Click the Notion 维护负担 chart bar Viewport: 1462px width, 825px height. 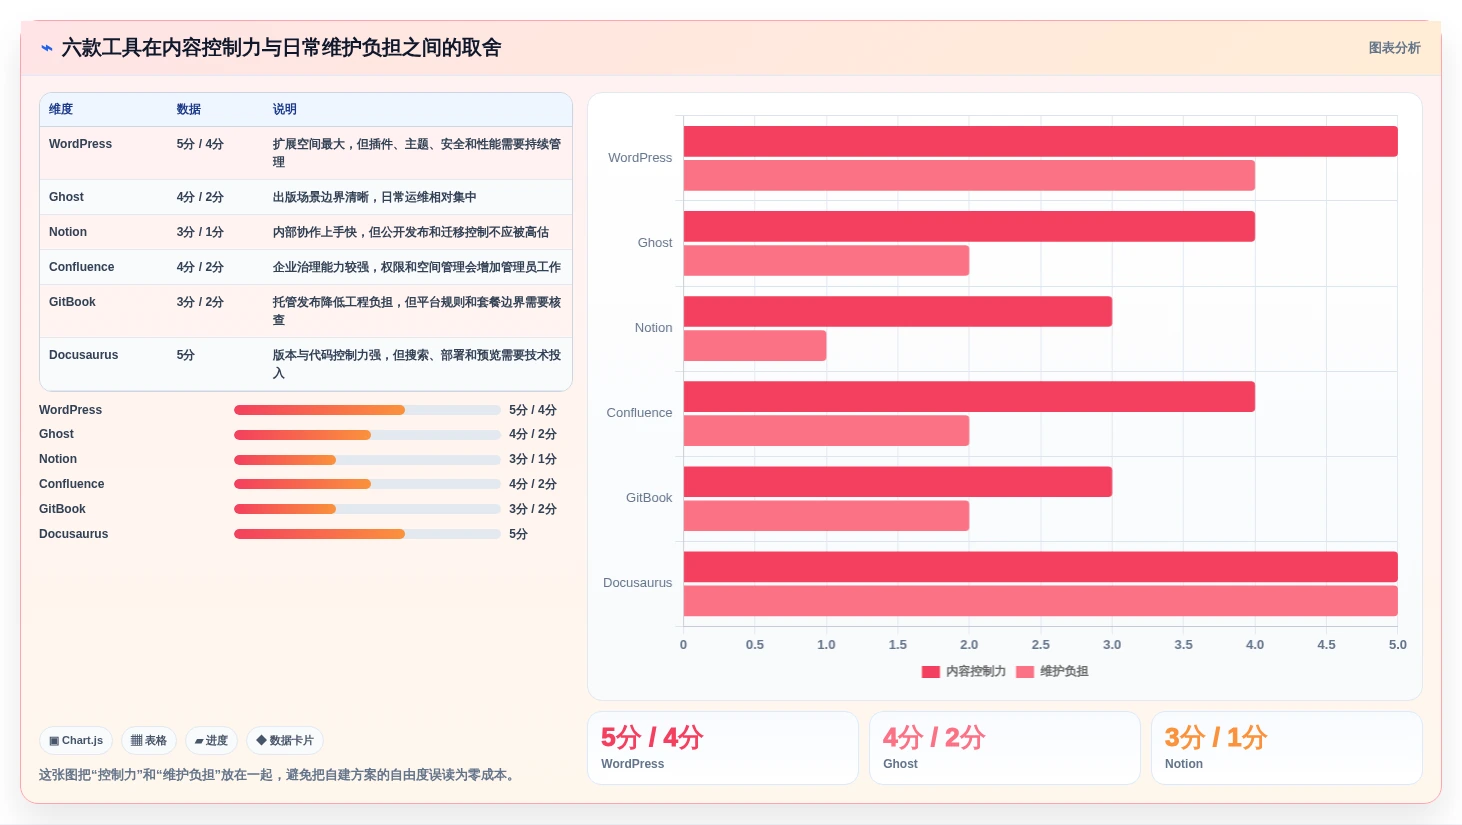[755, 346]
